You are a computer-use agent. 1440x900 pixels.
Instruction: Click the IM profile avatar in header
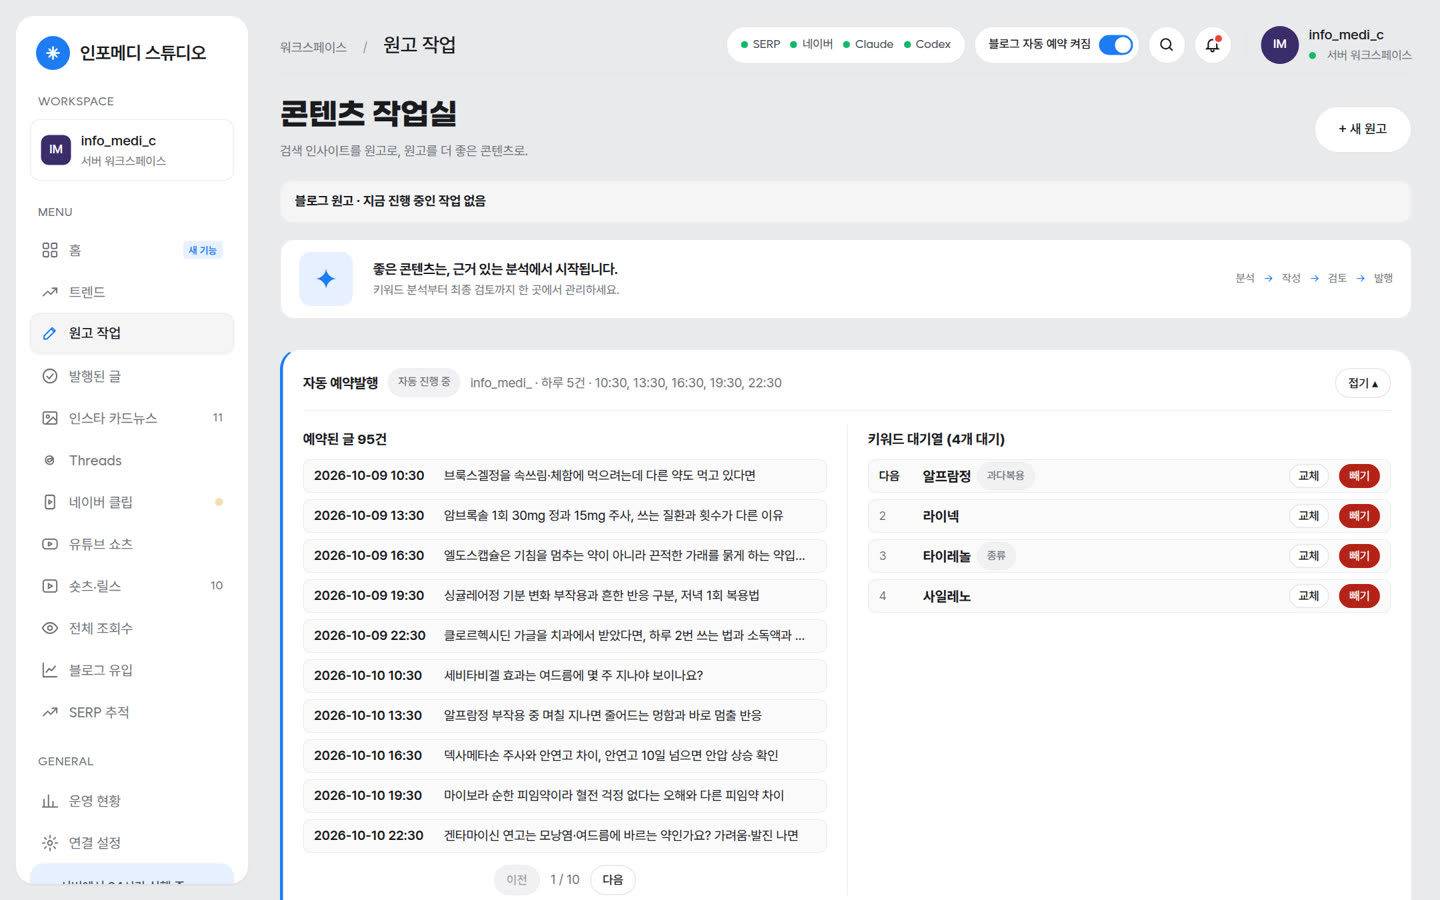(1280, 45)
